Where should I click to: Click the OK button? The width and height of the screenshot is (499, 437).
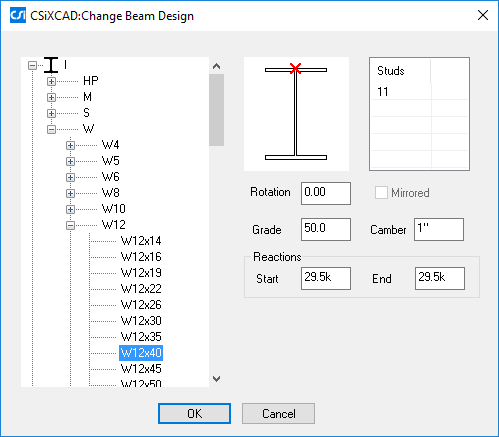pos(194,414)
